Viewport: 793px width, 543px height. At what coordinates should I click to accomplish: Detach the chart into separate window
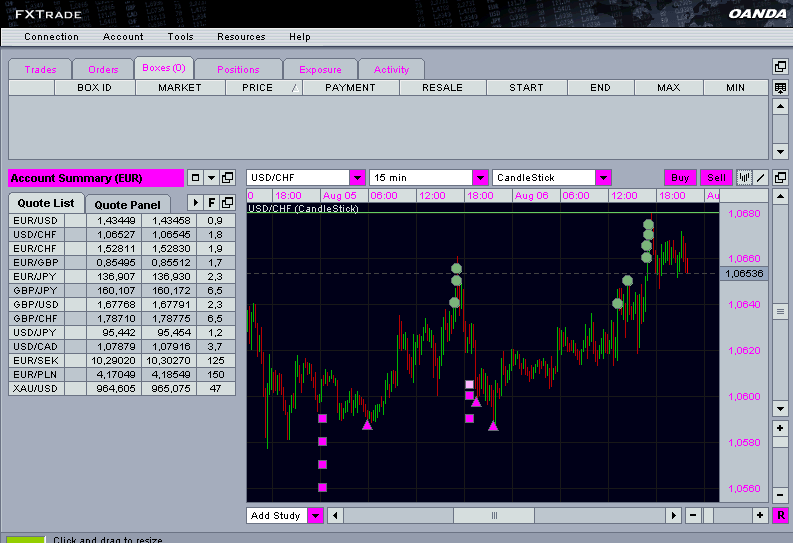pyautogui.click(x=780, y=177)
